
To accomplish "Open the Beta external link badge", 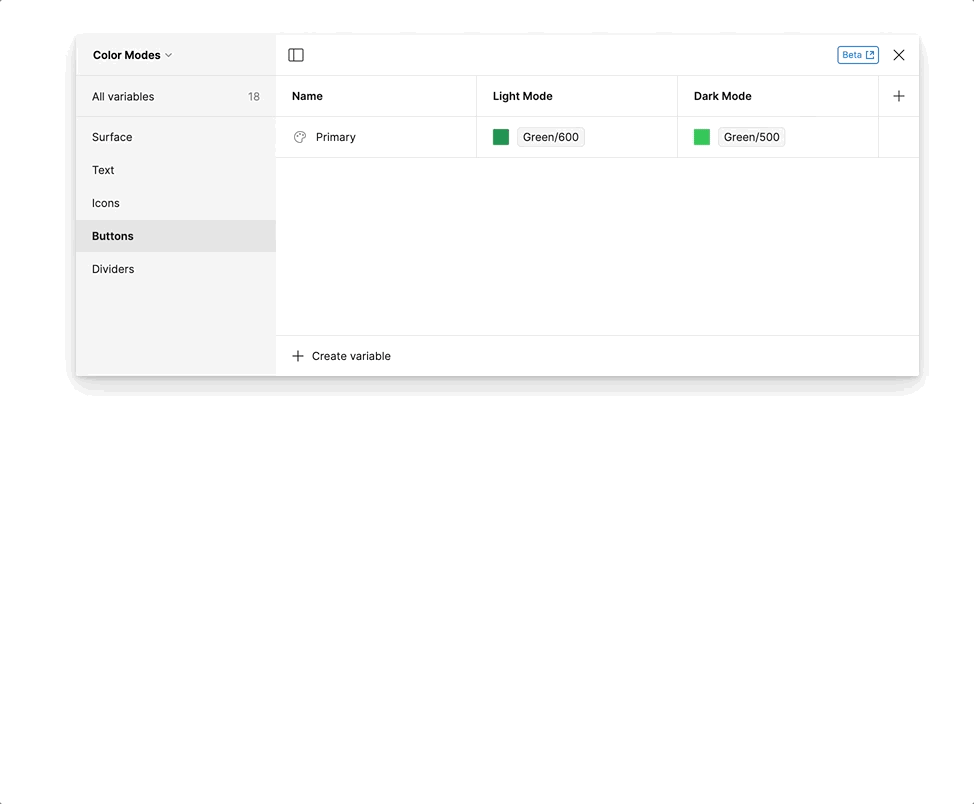I will pyautogui.click(x=857, y=55).
